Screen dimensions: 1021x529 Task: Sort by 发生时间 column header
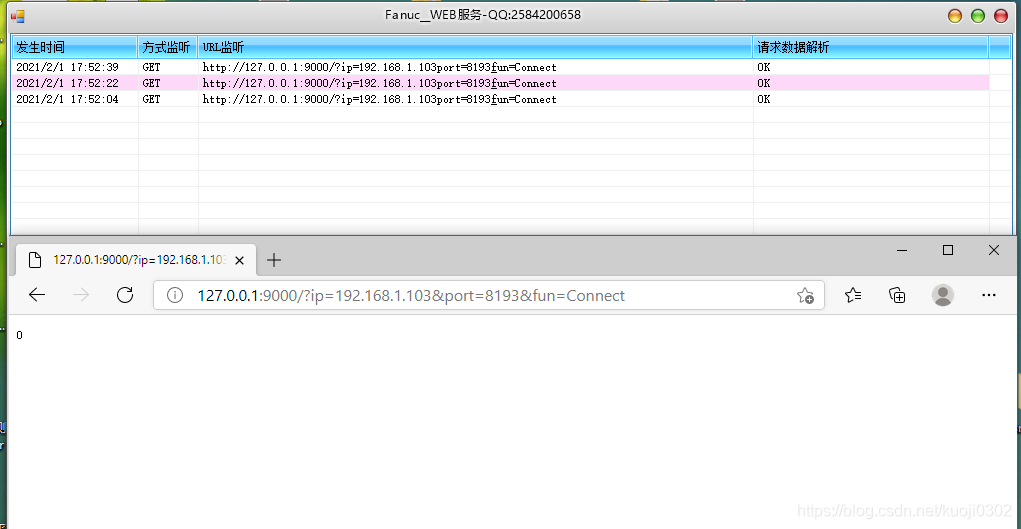click(x=75, y=48)
